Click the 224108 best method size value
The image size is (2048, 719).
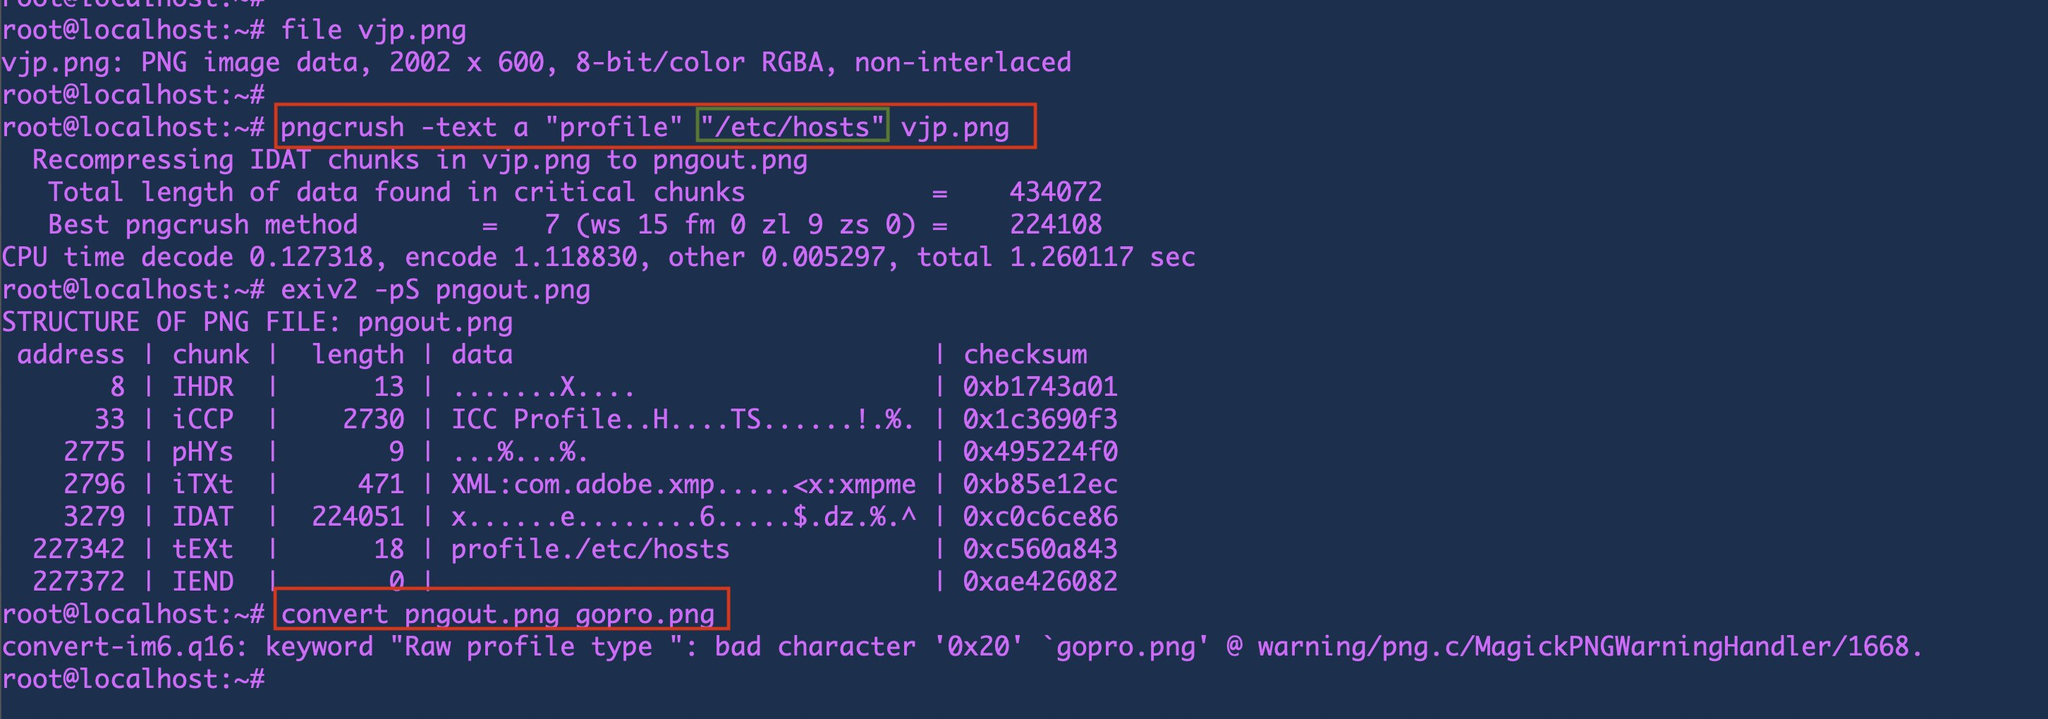[1056, 225]
